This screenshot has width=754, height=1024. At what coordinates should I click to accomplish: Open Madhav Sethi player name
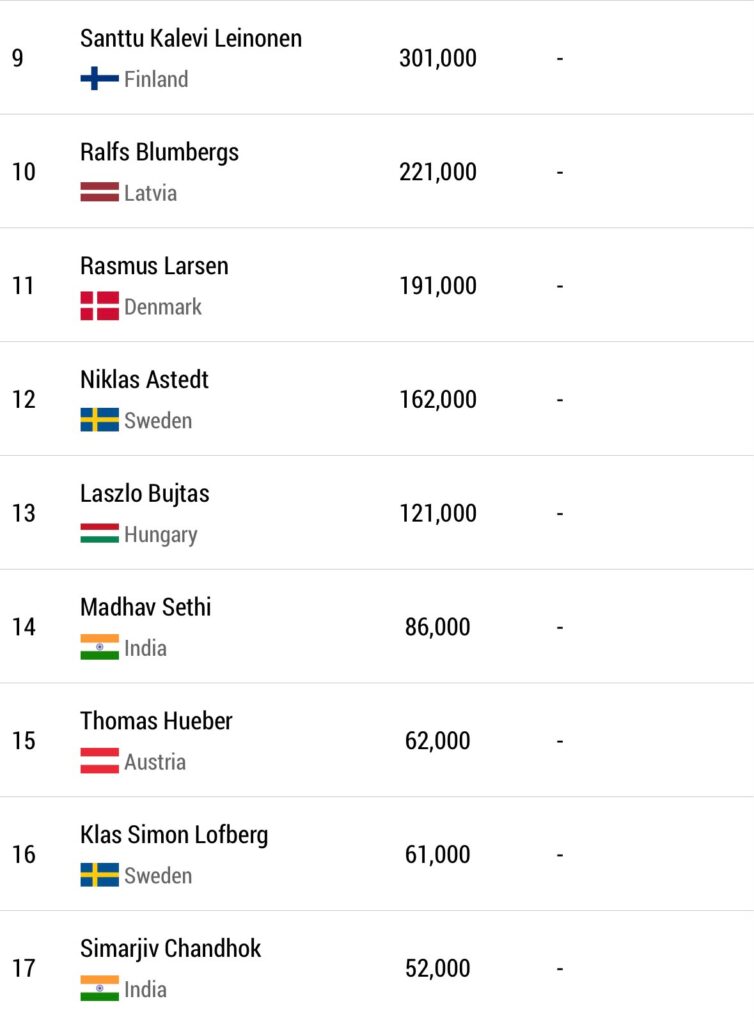[146, 607]
